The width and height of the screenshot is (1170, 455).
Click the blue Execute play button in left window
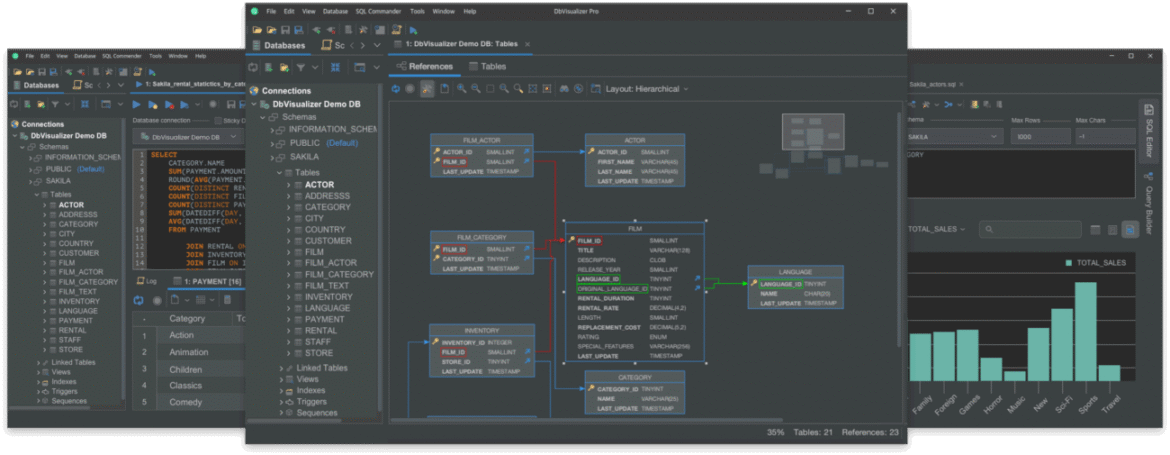(137, 104)
